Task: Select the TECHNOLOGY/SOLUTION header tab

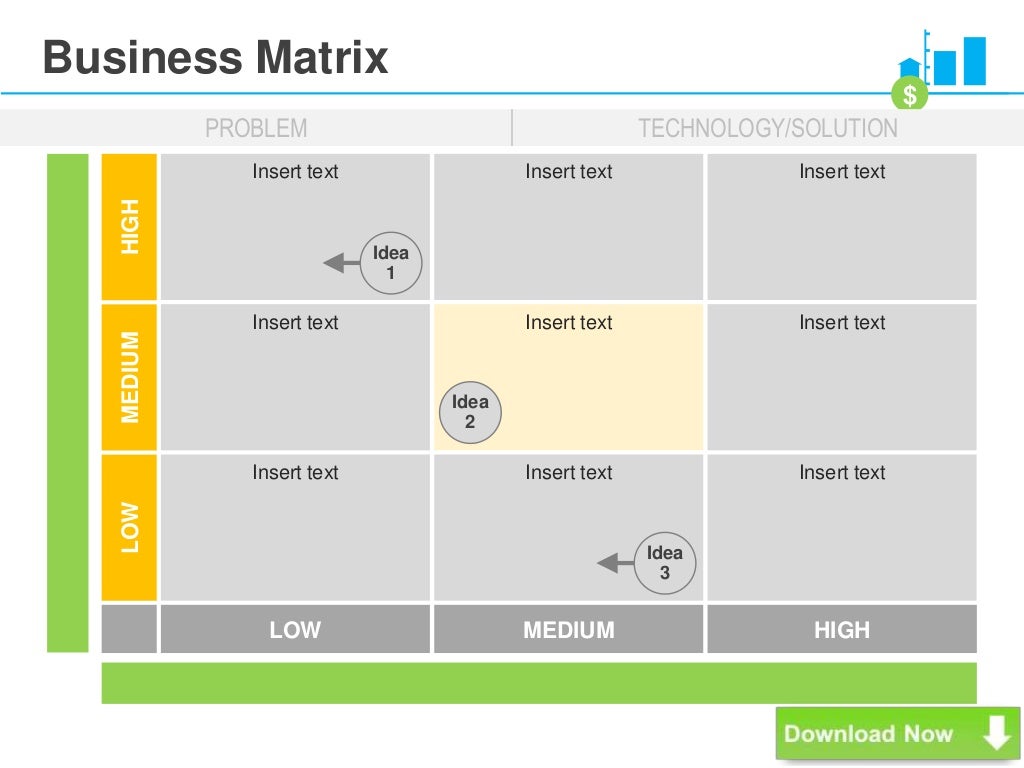Action: (x=768, y=128)
